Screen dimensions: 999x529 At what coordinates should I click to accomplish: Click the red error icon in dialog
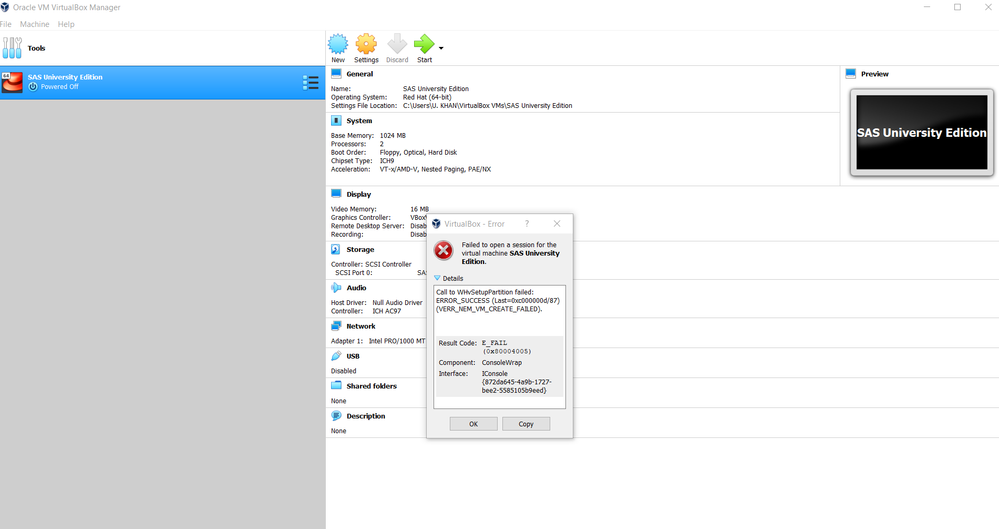coord(443,250)
